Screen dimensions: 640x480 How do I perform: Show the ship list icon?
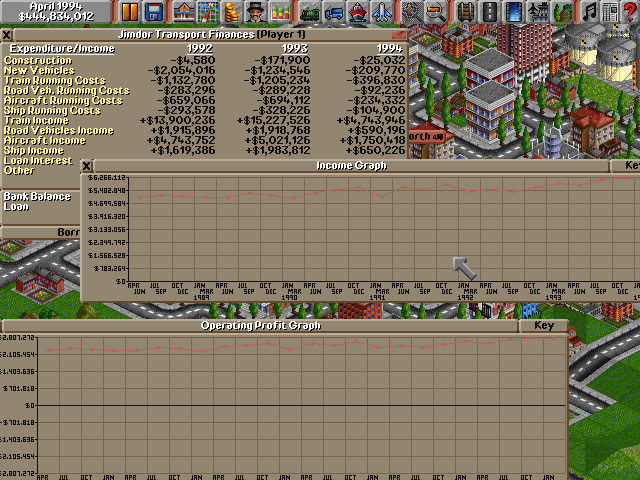point(358,12)
